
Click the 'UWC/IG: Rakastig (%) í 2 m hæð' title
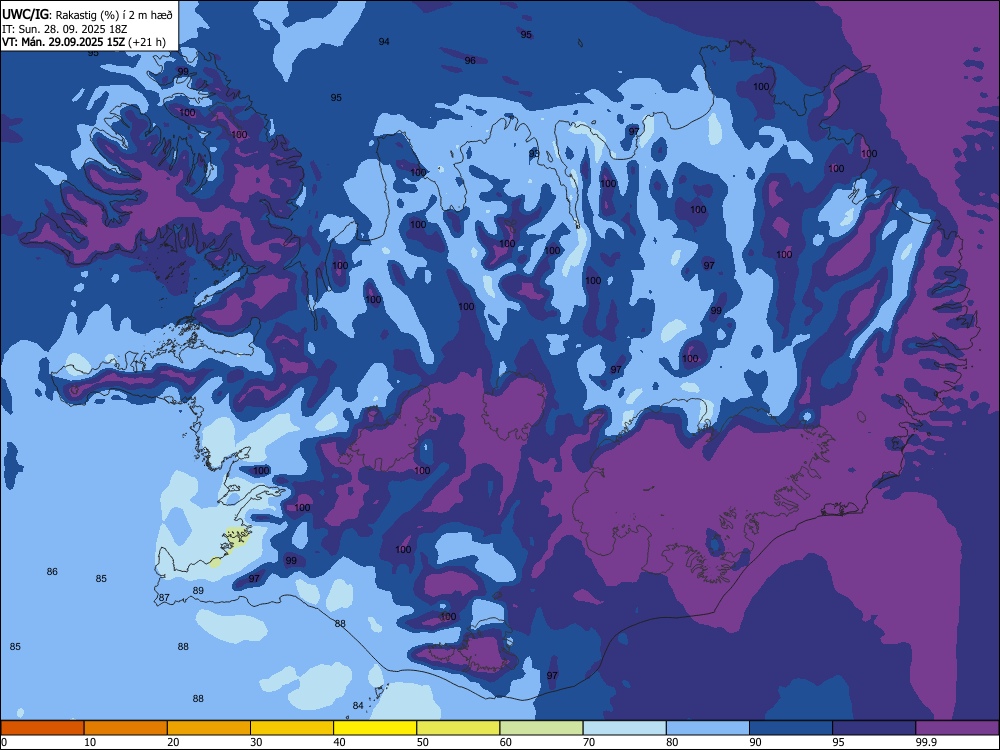pos(87,15)
